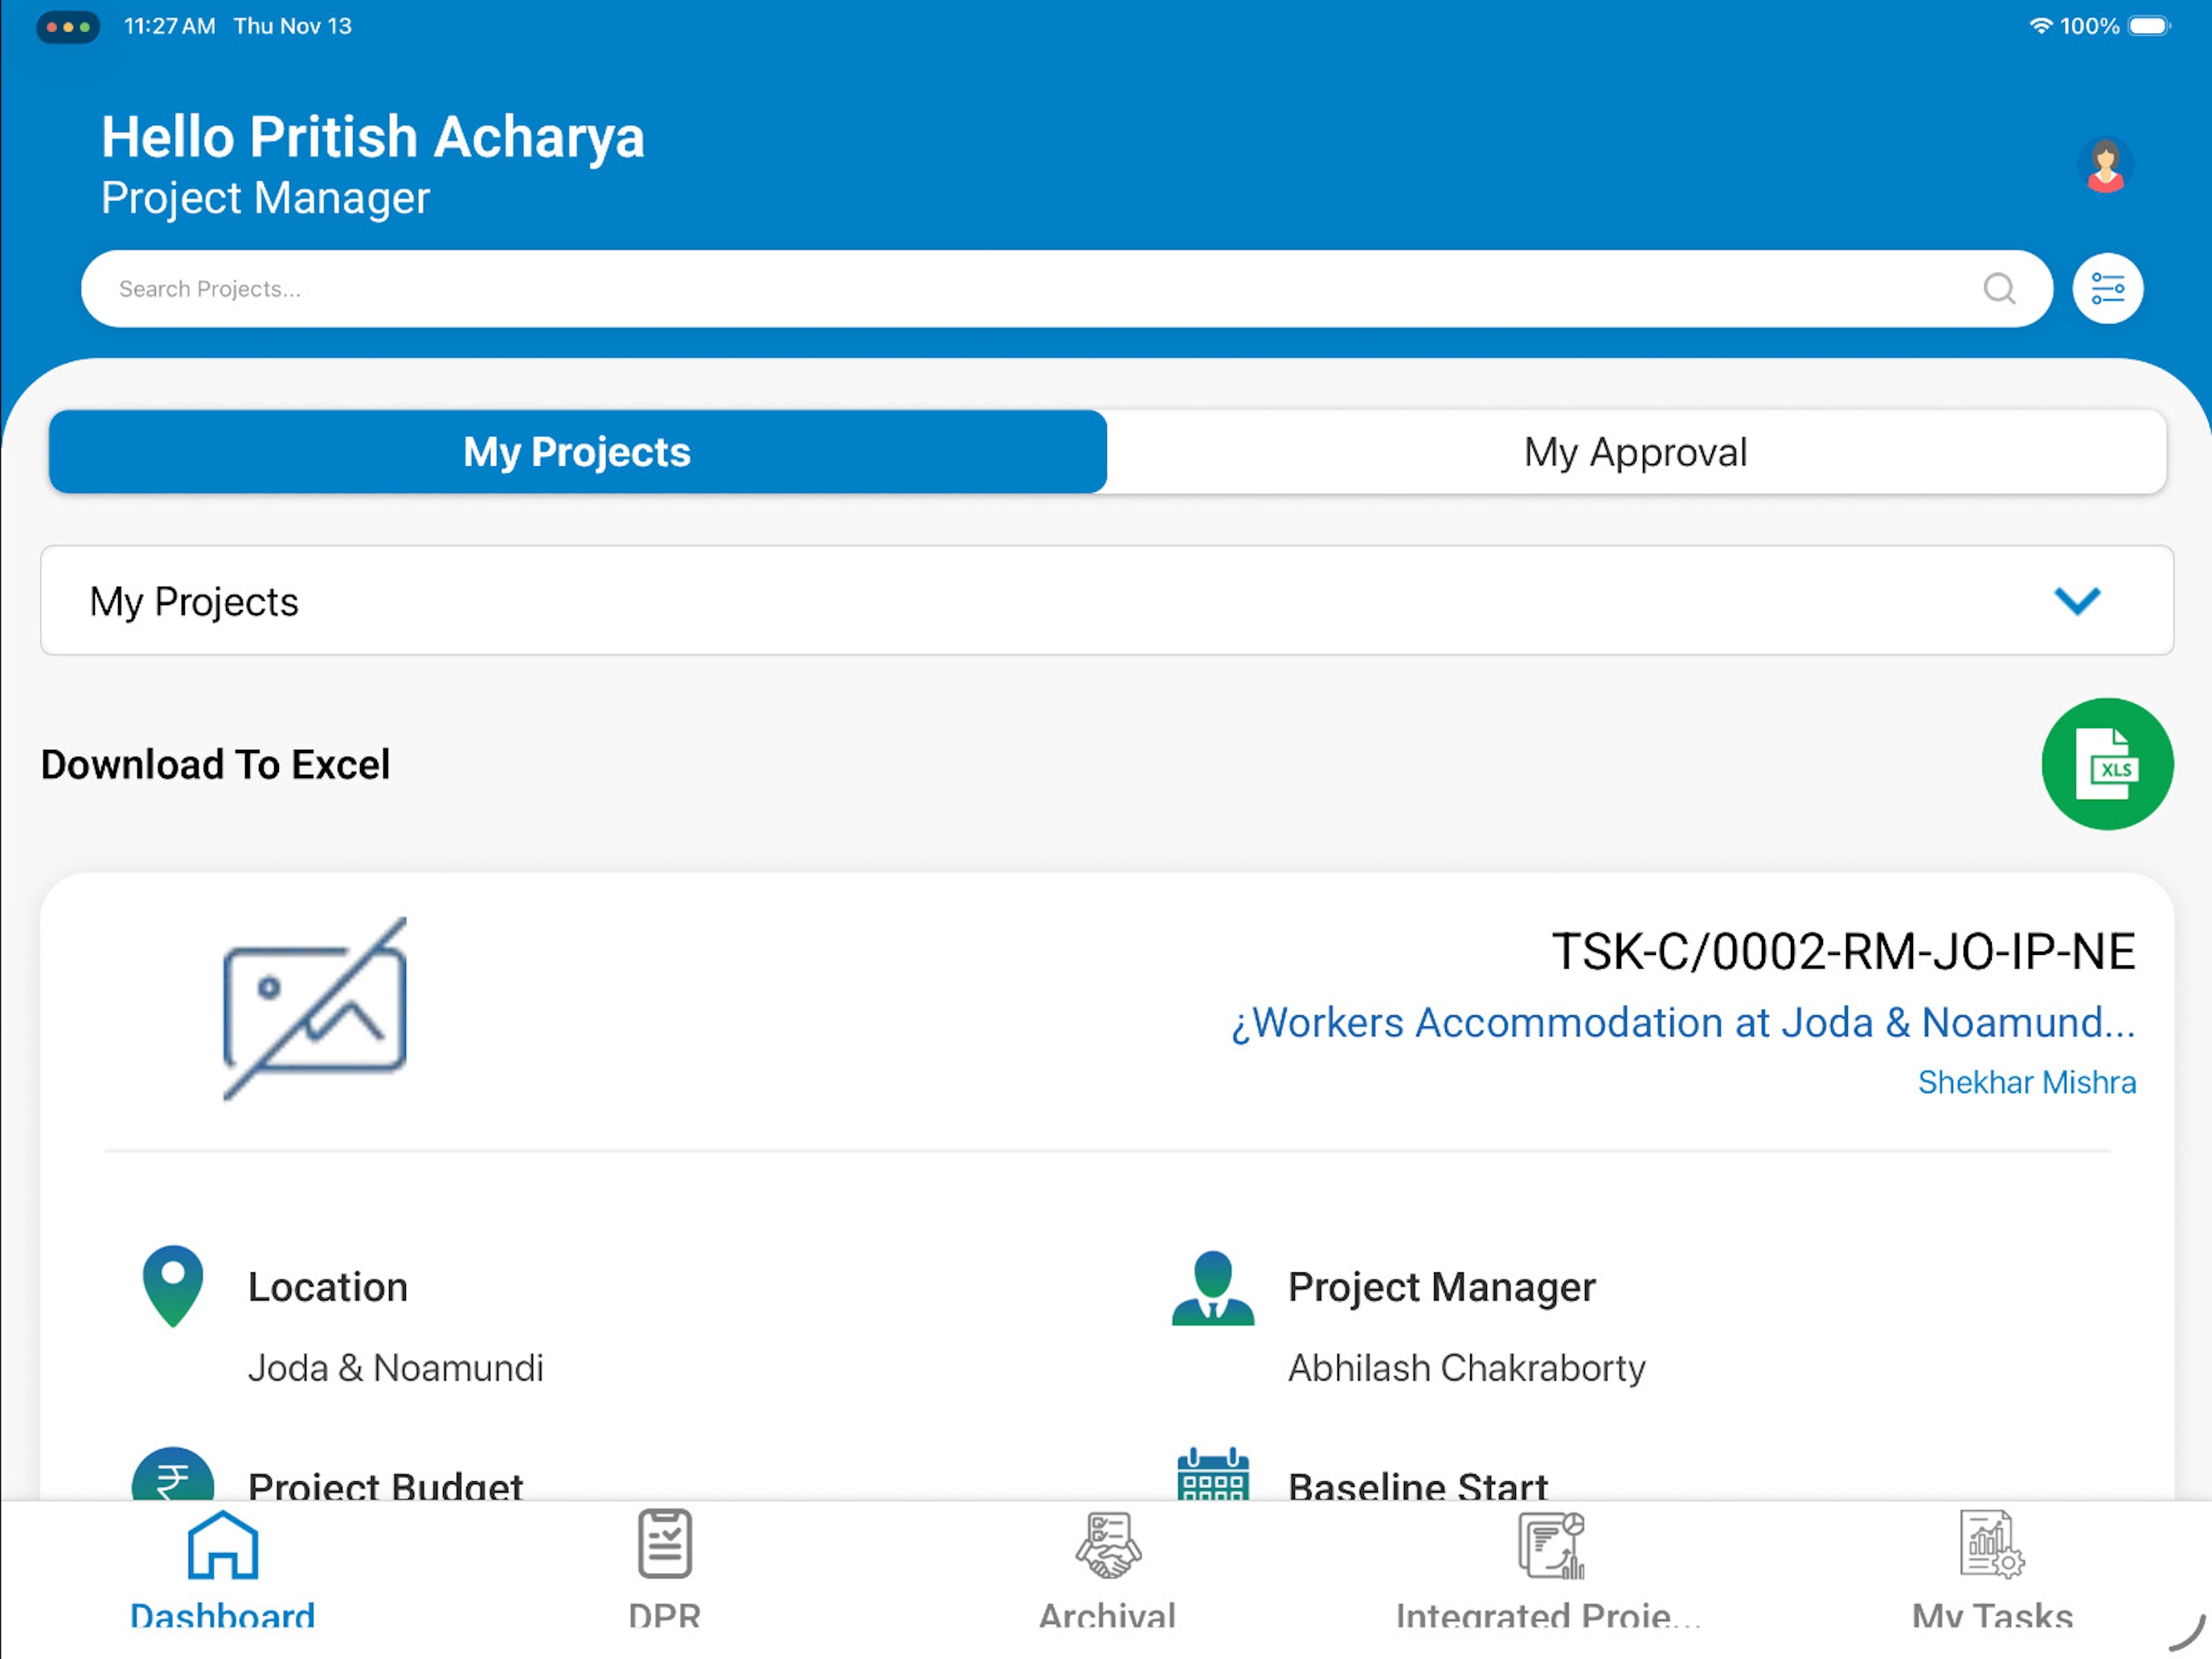Open Integrated Project report icon
The width and height of the screenshot is (2212, 1659).
point(1551,1545)
